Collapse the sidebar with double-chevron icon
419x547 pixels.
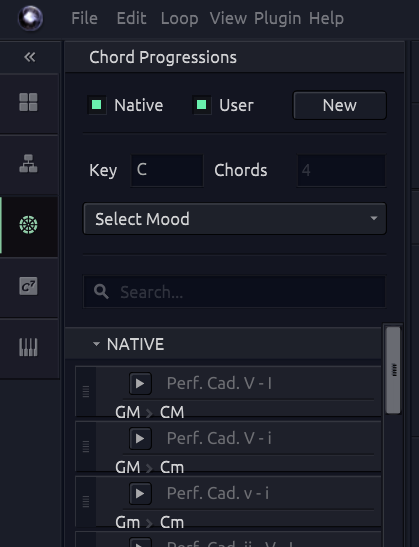(30, 57)
